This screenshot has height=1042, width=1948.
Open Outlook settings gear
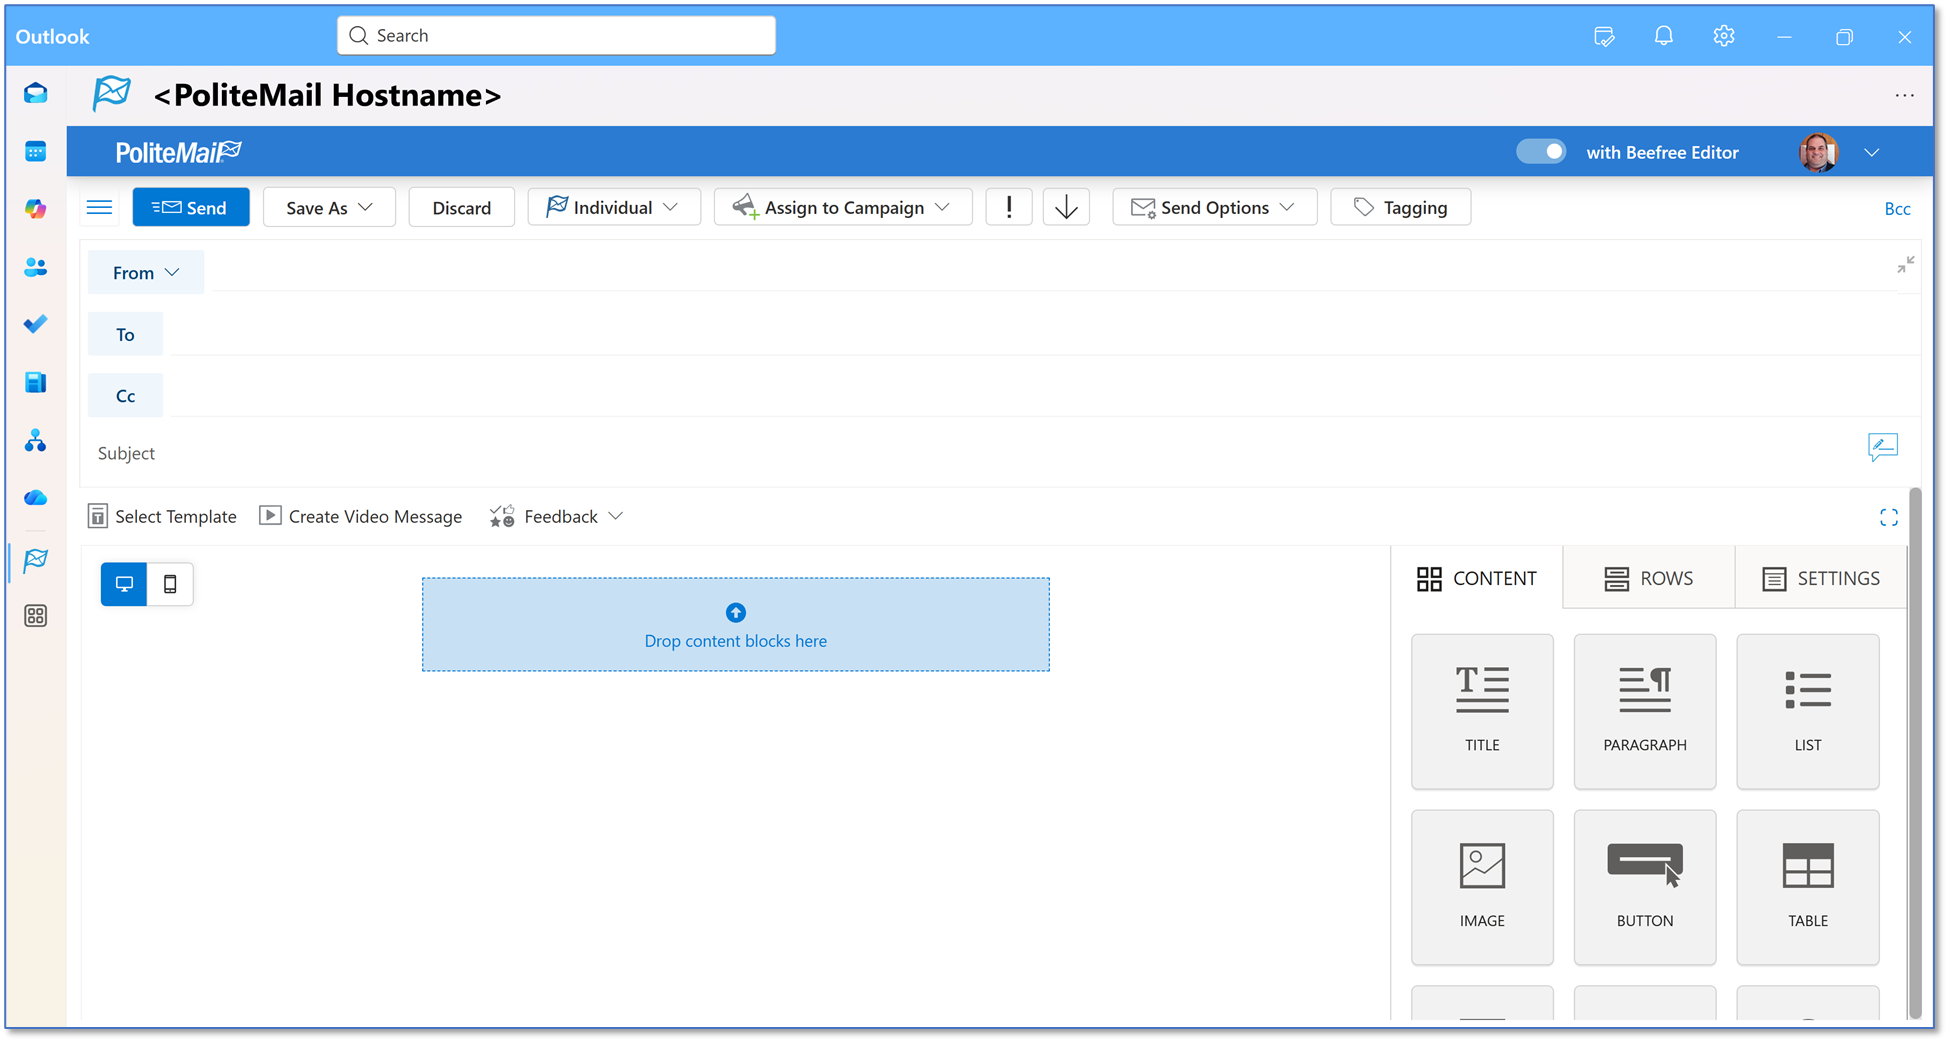(1724, 36)
